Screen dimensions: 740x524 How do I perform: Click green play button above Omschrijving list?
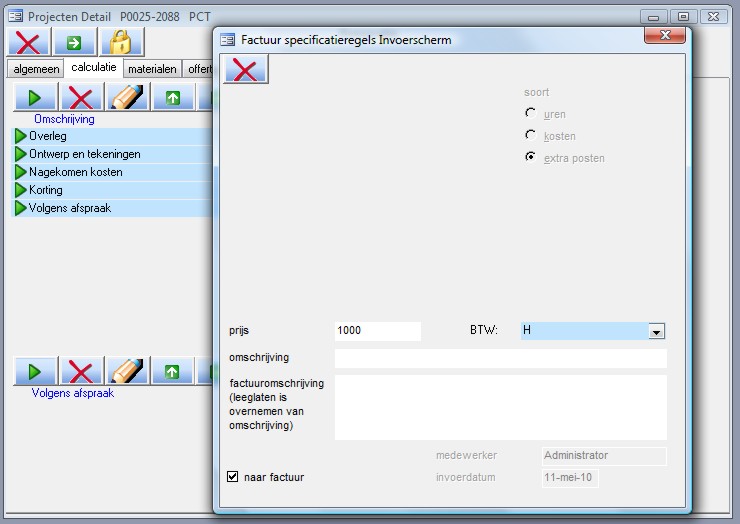(x=35, y=98)
